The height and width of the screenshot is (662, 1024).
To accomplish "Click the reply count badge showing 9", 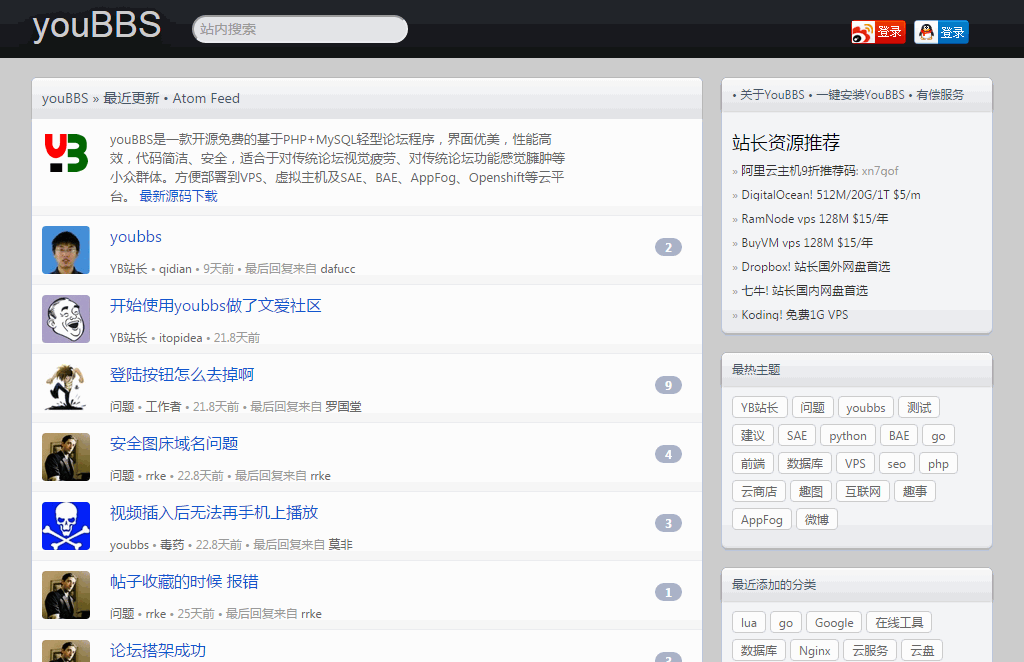I will click(x=668, y=385).
